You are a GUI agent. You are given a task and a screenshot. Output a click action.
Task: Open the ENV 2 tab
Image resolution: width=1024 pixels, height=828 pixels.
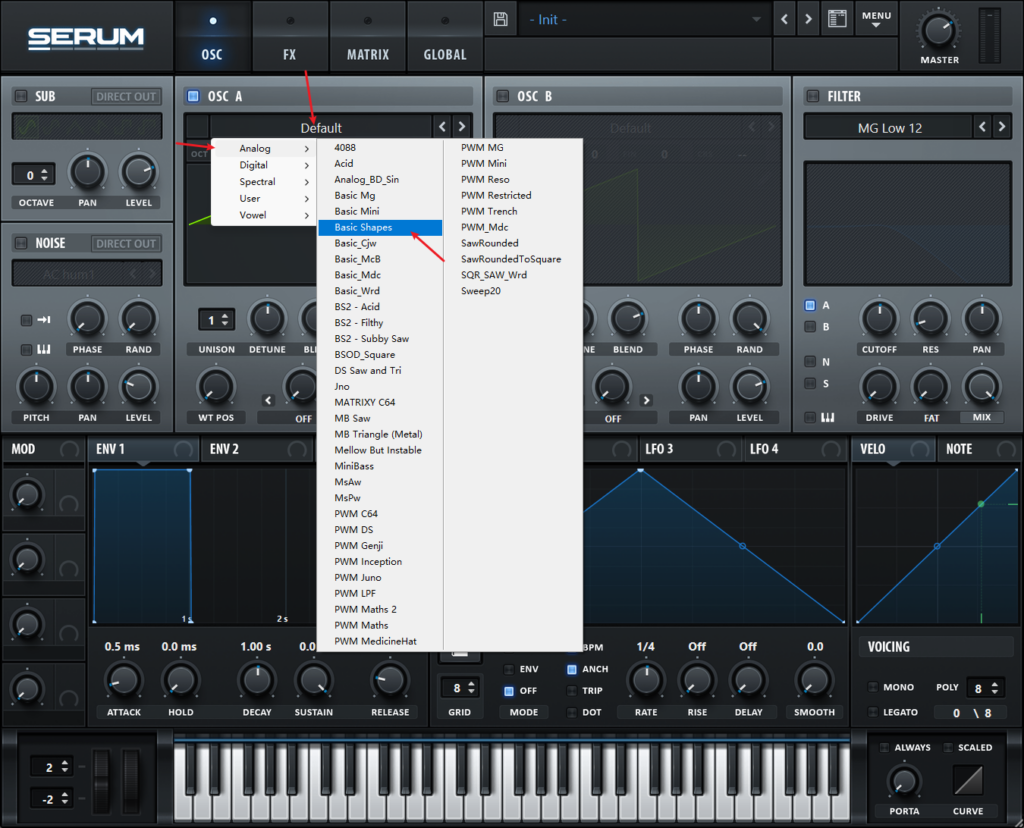pyautogui.click(x=224, y=449)
